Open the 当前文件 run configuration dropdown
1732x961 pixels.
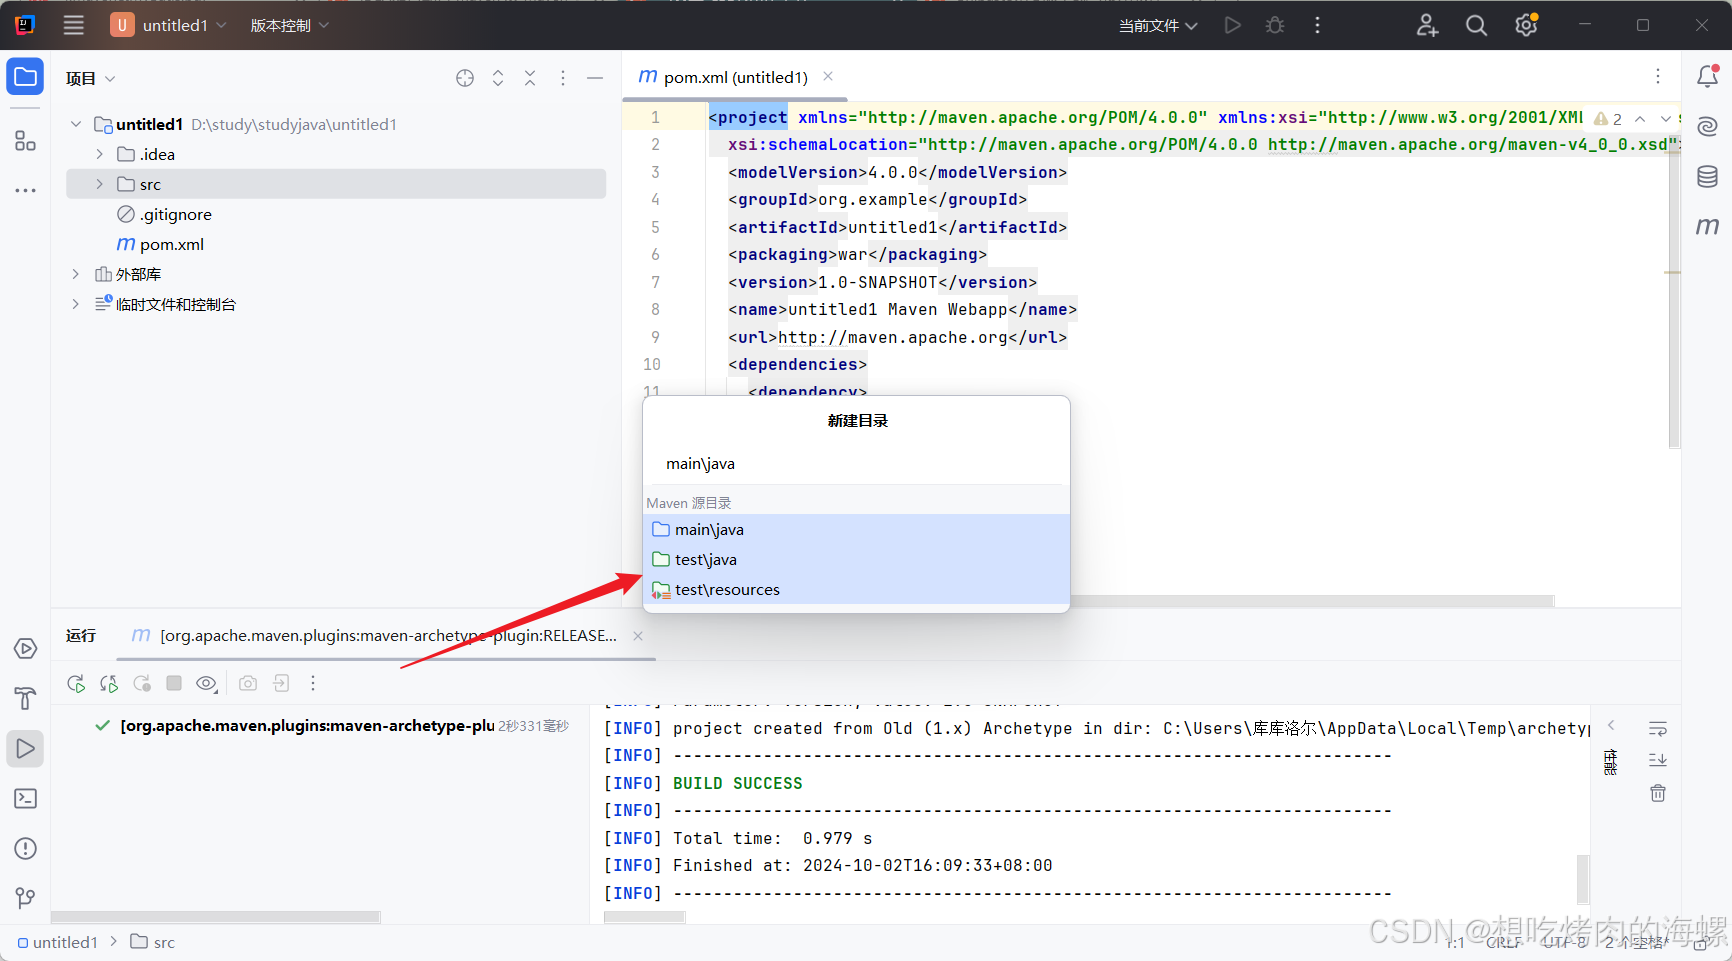[1158, 25]
